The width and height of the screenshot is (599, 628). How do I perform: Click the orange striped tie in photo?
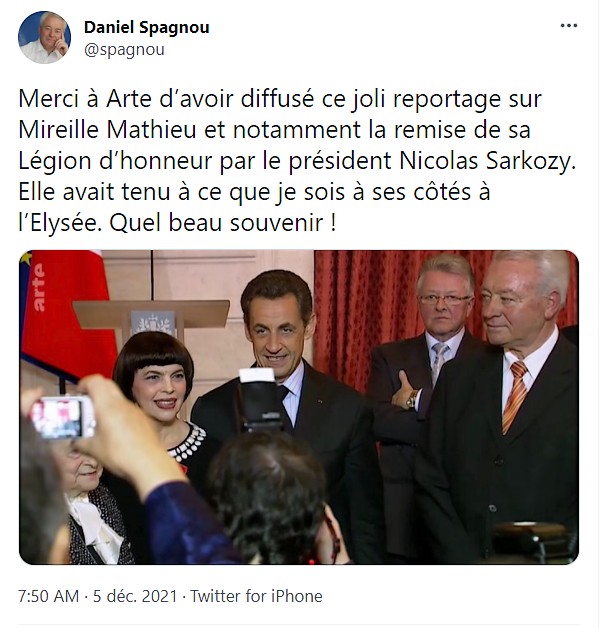[515, 396]
